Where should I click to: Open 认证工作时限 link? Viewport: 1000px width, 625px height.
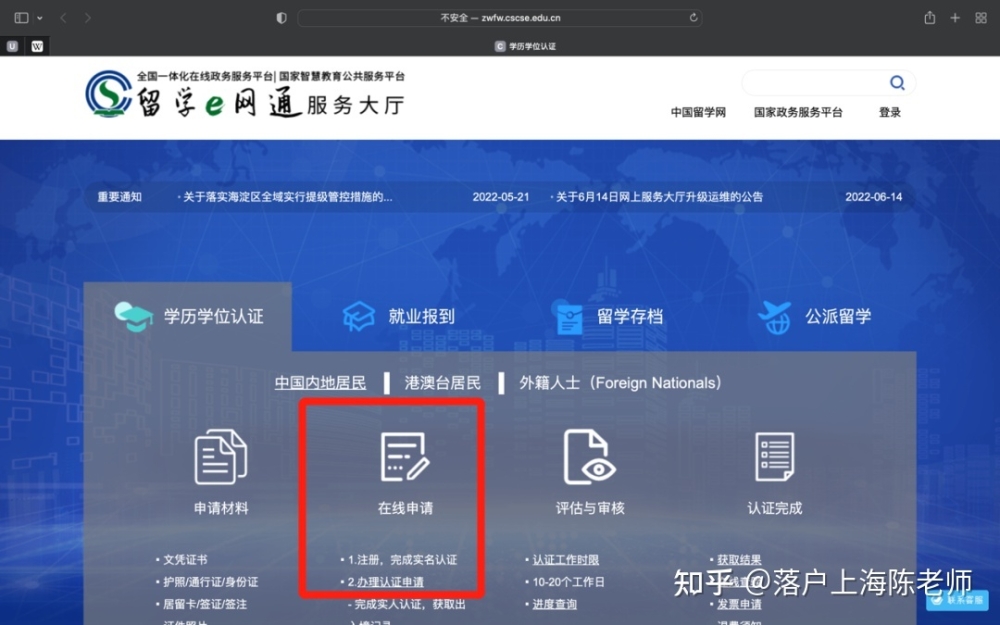pos(566,560)
